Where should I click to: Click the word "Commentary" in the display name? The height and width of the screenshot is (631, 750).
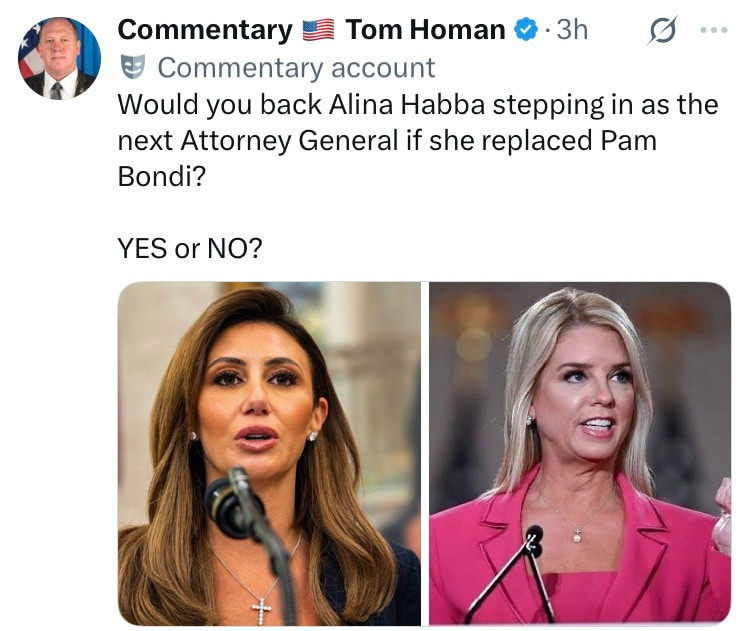pyautogui.click(x=205, y=30)
